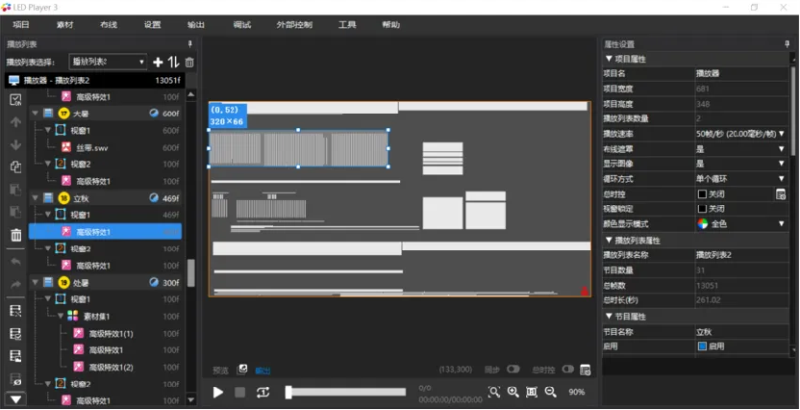Switch to the blue output view link

(263, 370)
